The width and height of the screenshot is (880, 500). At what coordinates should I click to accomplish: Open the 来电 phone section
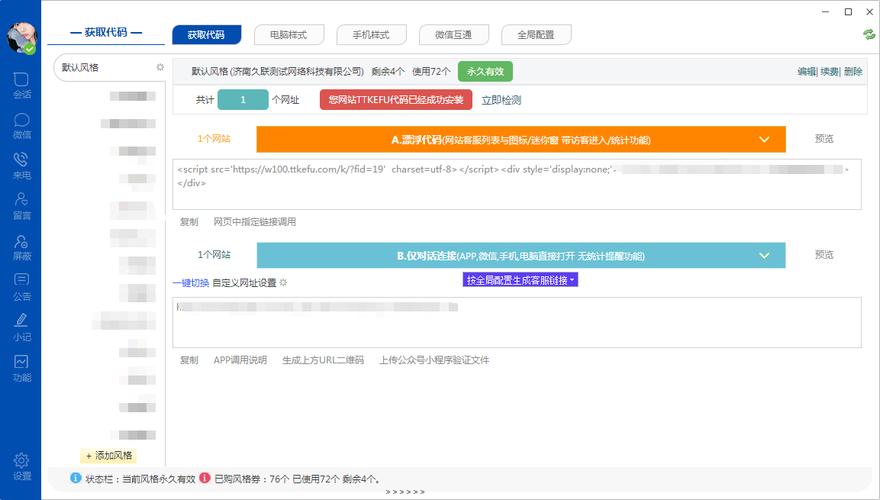pos(21,166)
